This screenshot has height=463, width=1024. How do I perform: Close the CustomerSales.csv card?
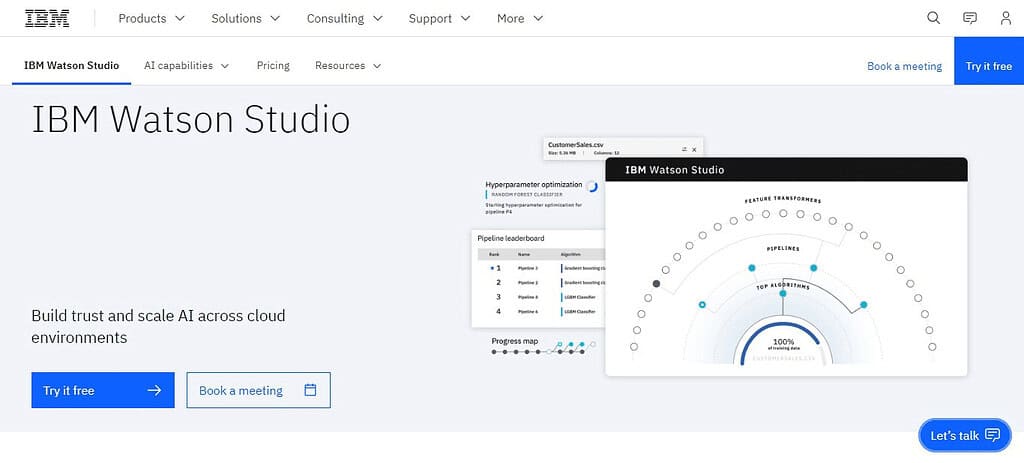click(694, 150)
